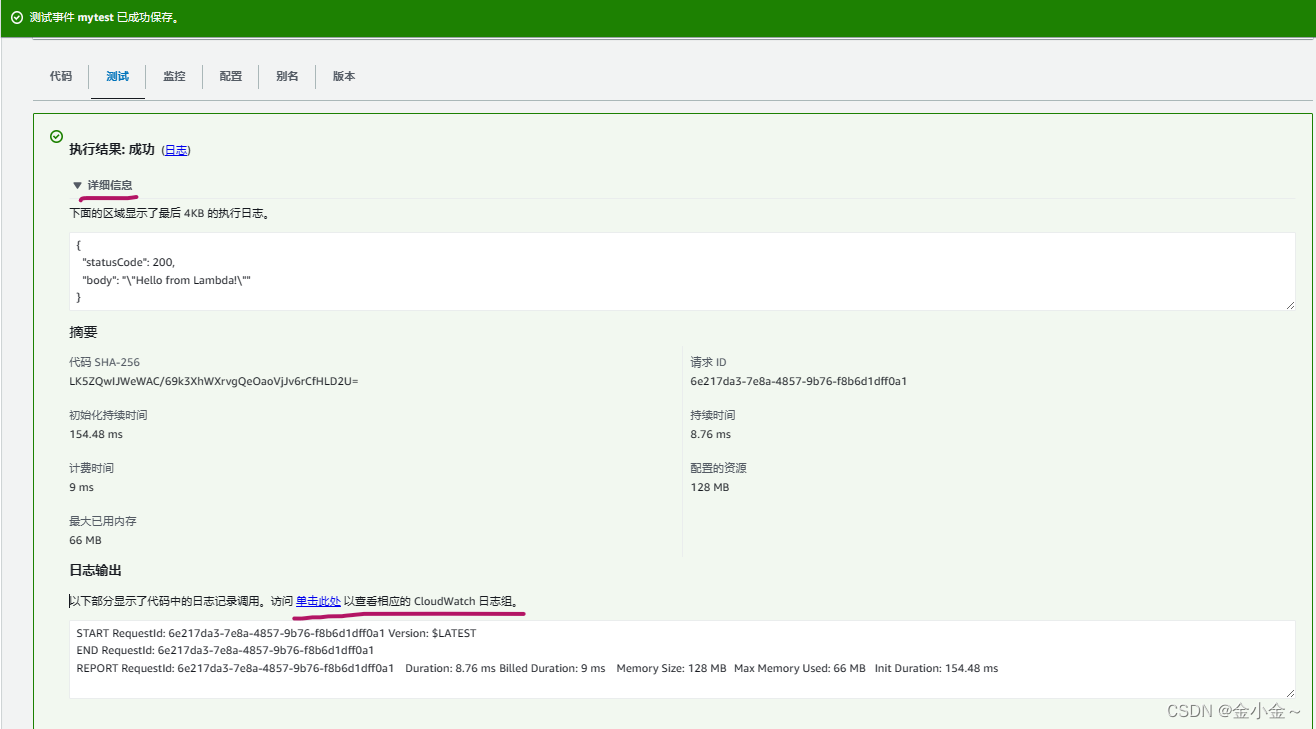Click the 单击此处 CloudWatch link
Screen dimensions: 1316x729
tap(318, 601)
